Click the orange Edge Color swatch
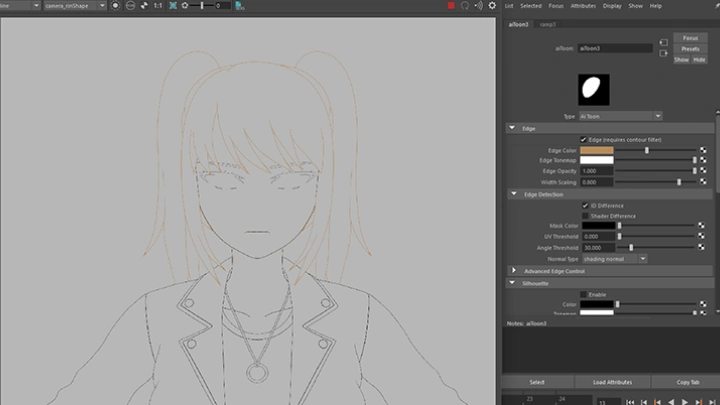 click(597, 150)
